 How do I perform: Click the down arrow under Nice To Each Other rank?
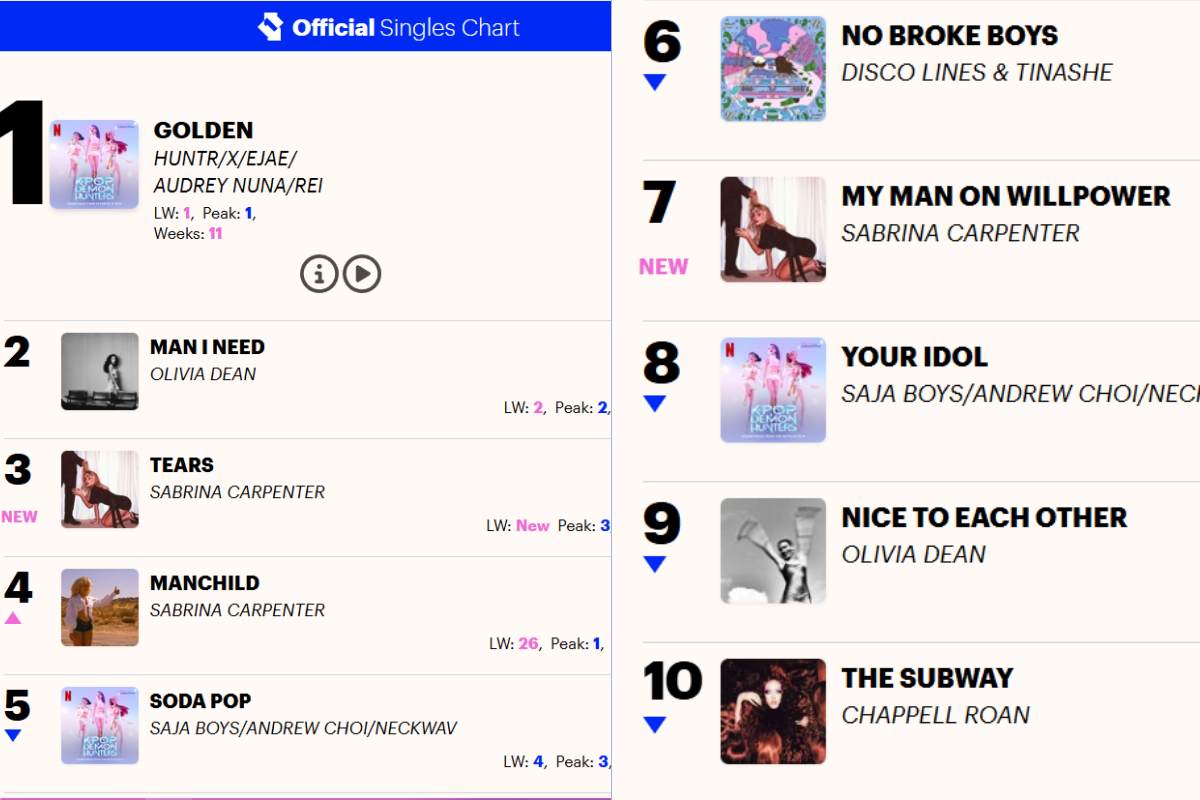click(x=657, y=563)
